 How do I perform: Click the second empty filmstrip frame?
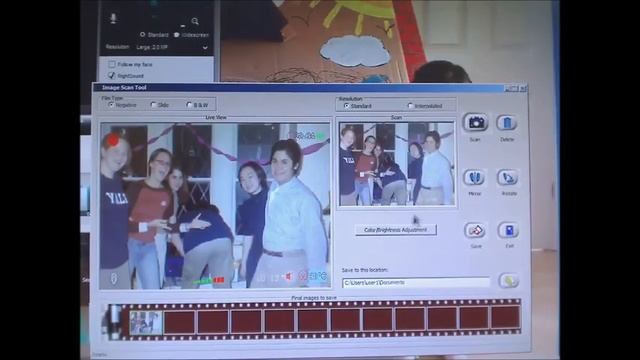click(x=213, y=321)
